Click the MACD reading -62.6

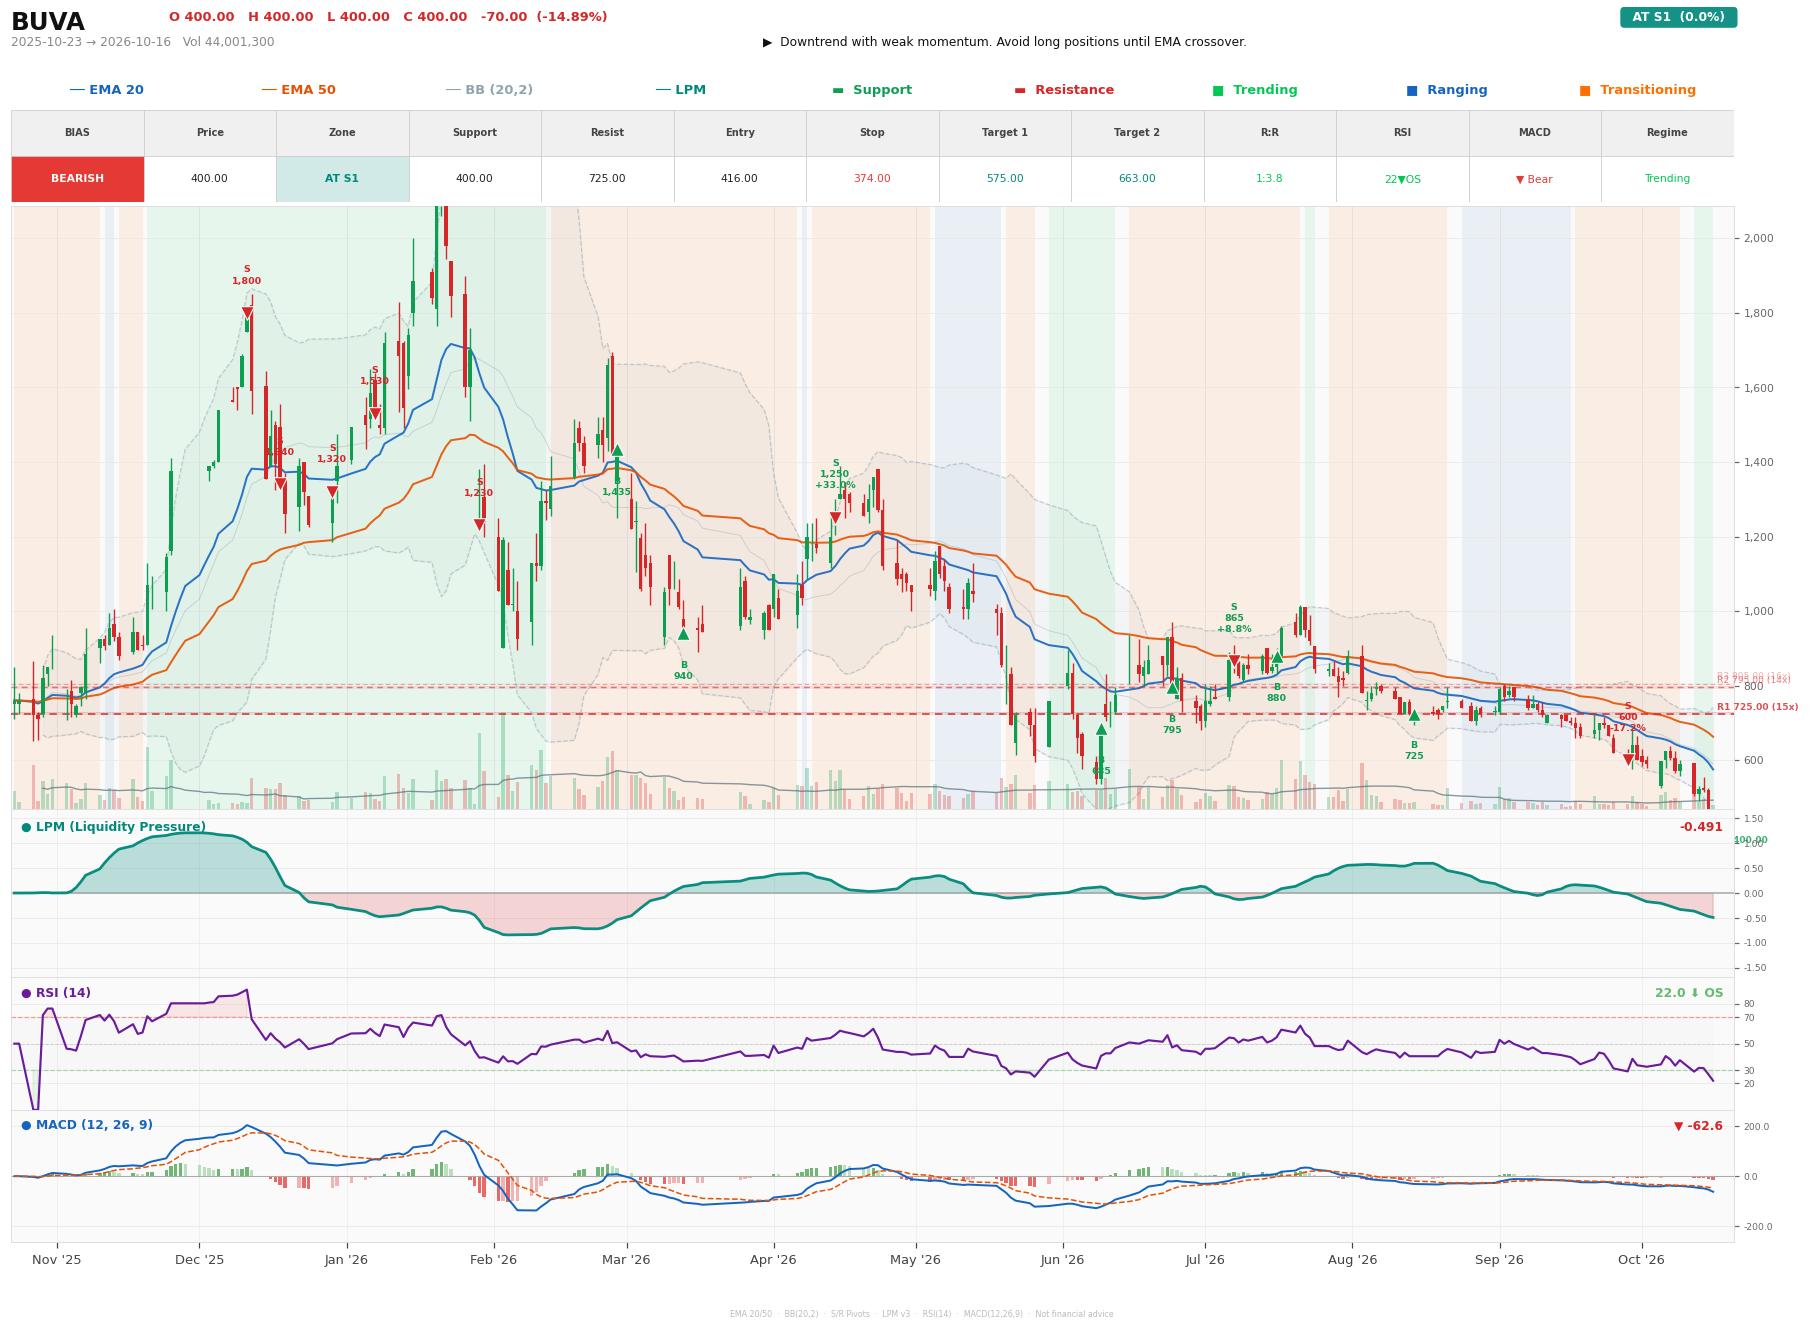point(1698,1126)
